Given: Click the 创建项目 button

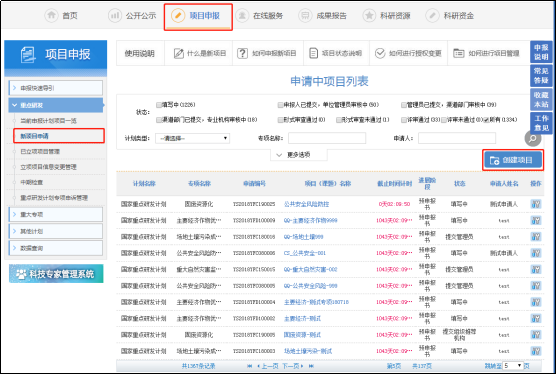Looking at the screenshot, I should tap(513, 160).
